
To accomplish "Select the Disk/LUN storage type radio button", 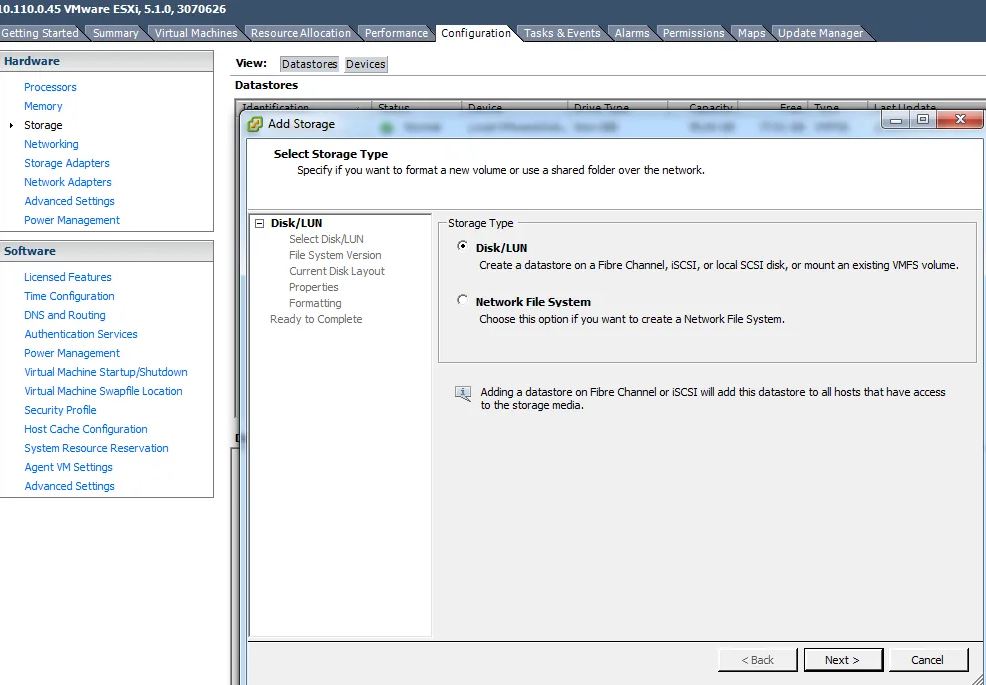I will pos(462,246).
